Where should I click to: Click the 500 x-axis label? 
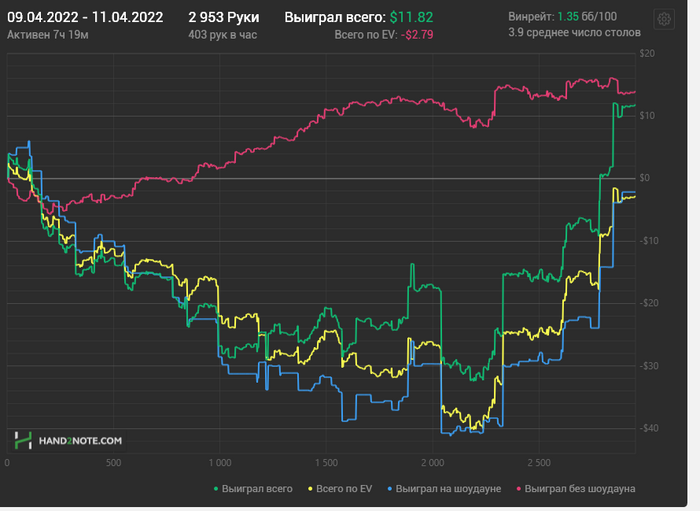click(113, 463)
